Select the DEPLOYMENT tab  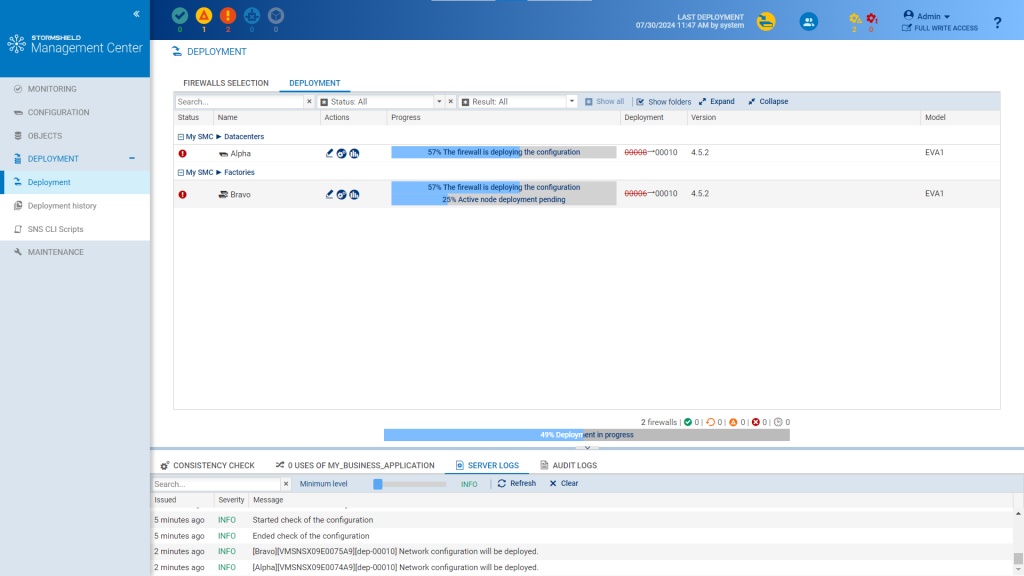pyautogui.click(x=315, y=83)
